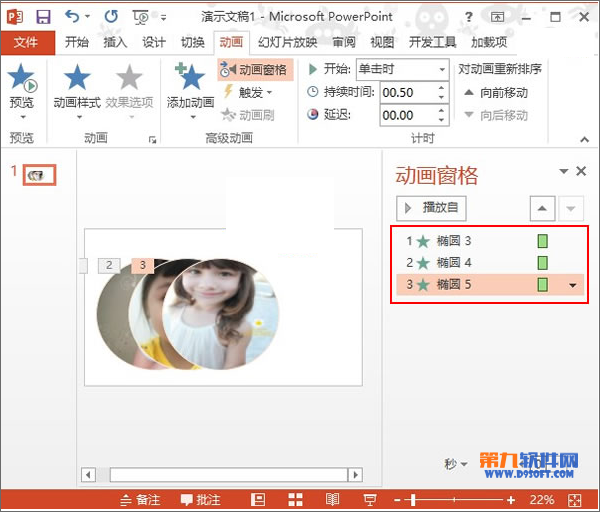The height and width of the screenshot is (512, 600).
Task: Switch to Reading view icon
Action: coord(332,500)
